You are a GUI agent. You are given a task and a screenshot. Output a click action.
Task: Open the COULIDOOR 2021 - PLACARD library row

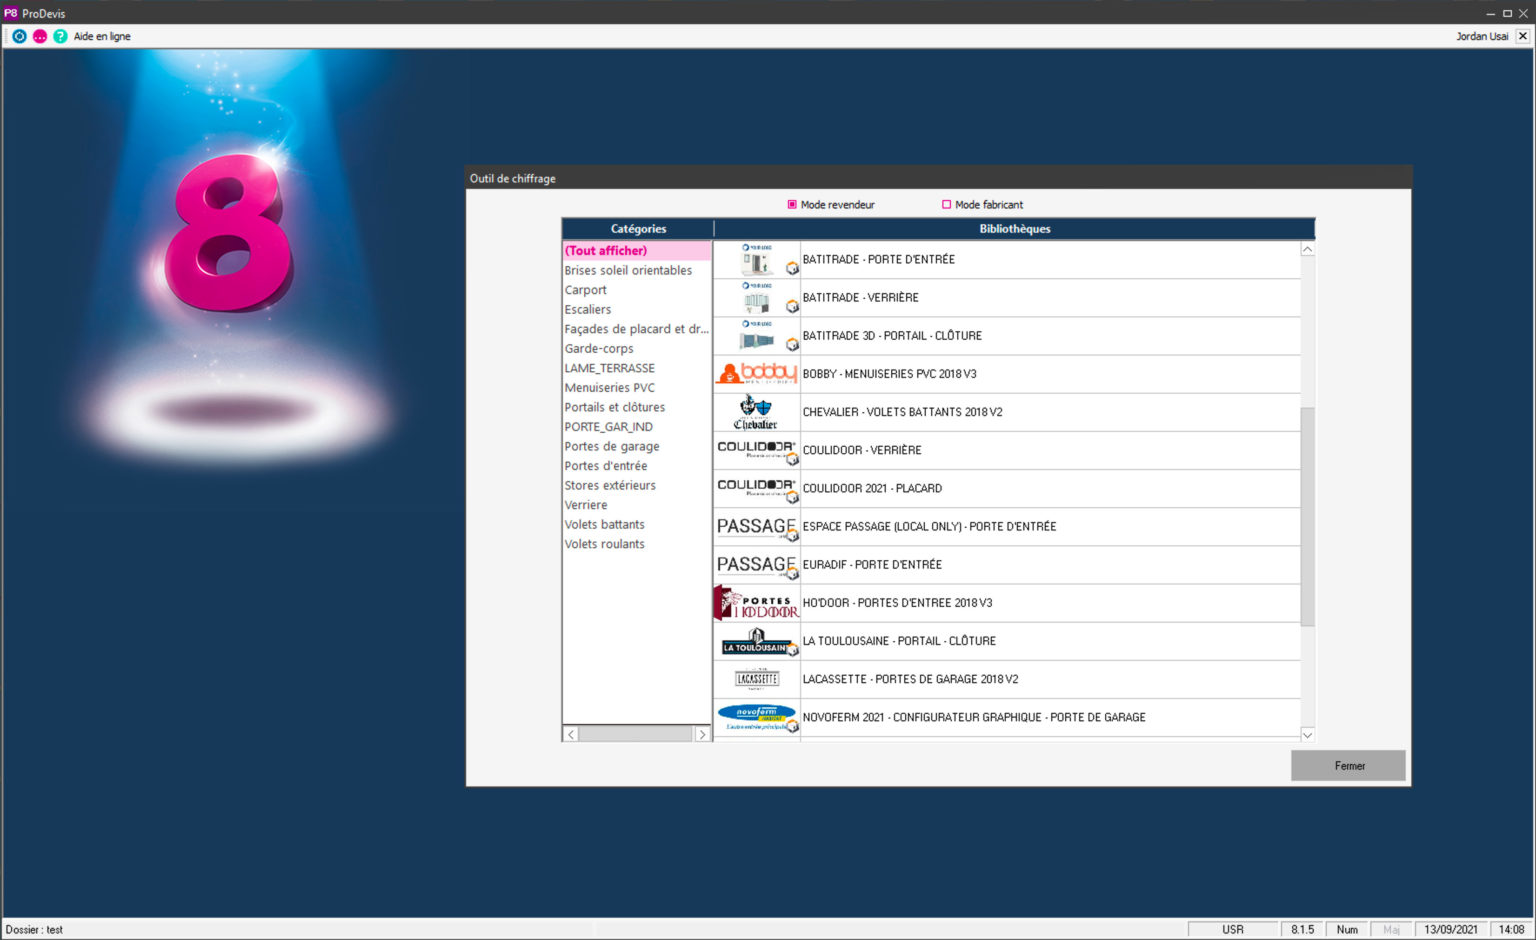(872, 489)
